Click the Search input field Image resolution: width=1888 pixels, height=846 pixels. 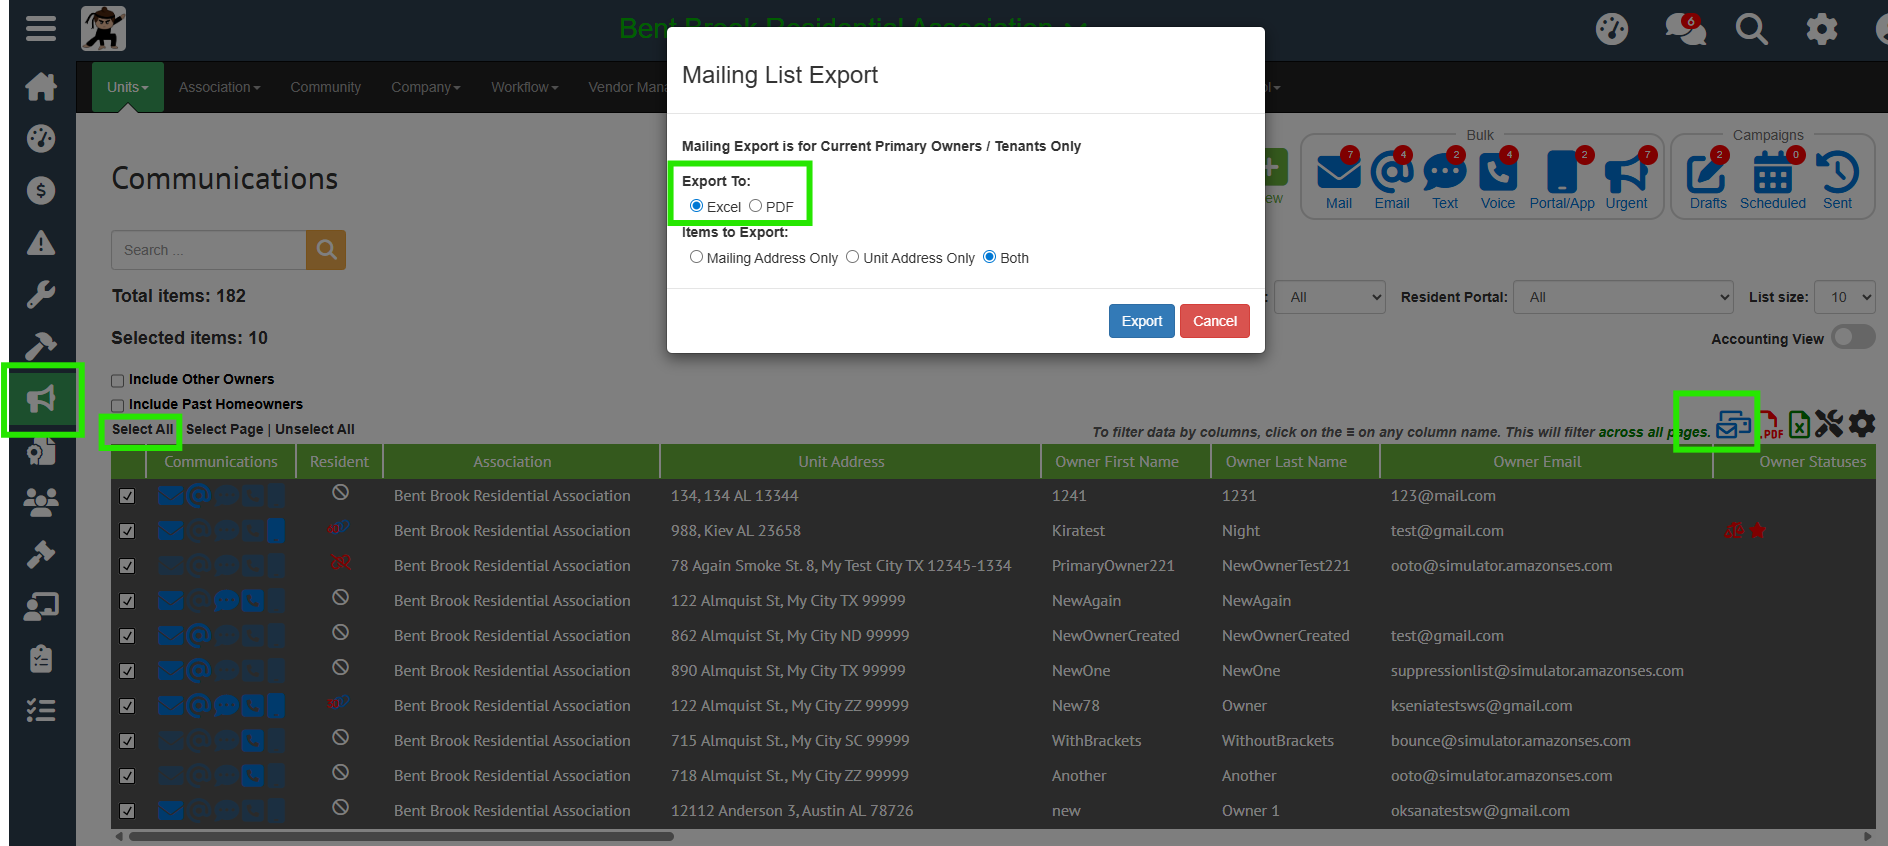pos(208,250)
